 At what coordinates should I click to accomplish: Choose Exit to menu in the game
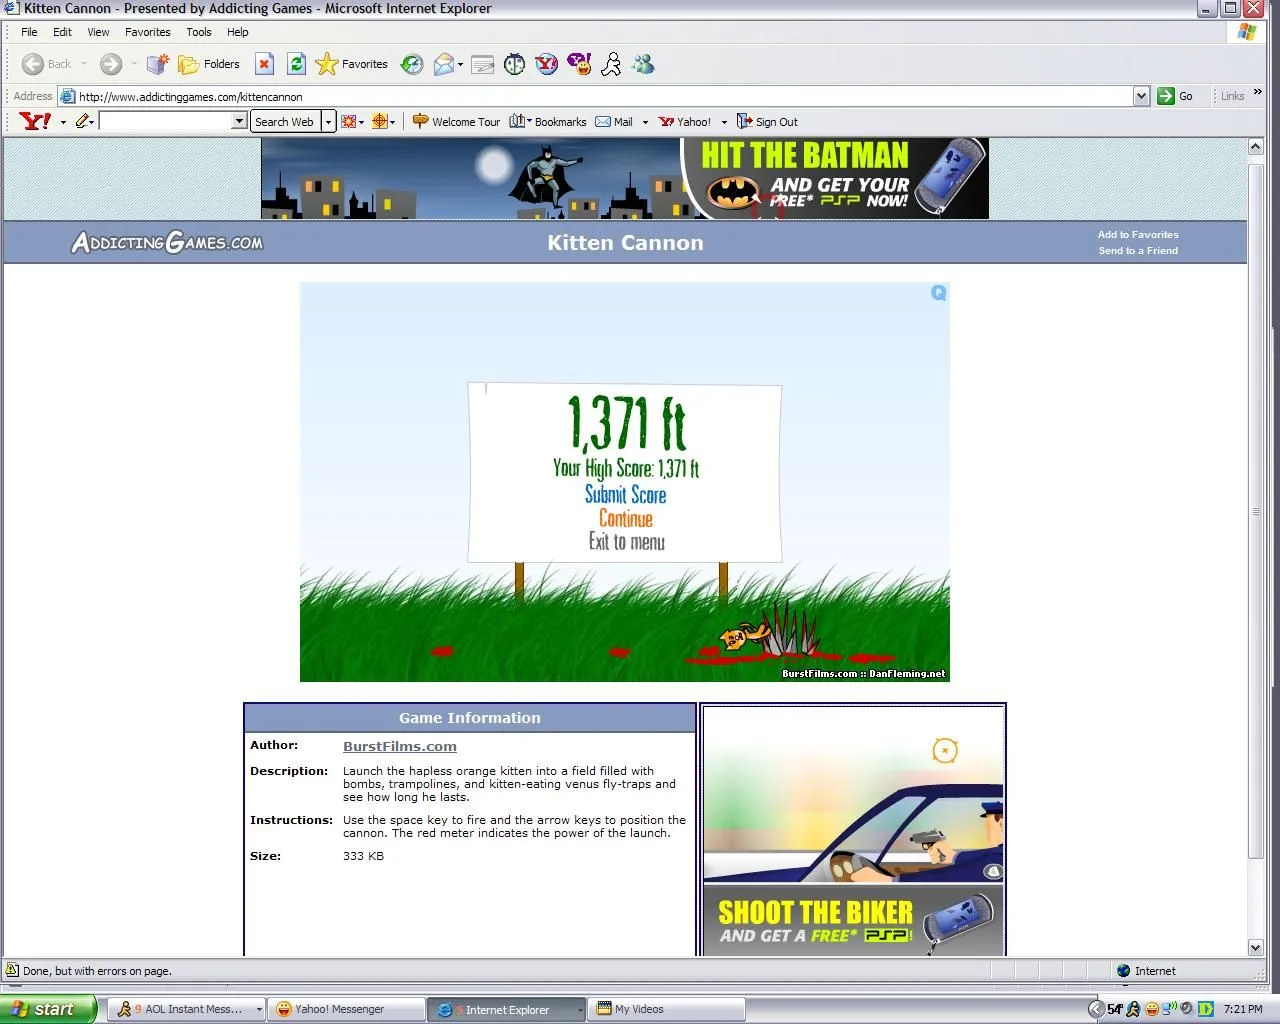tap(627, 541)
